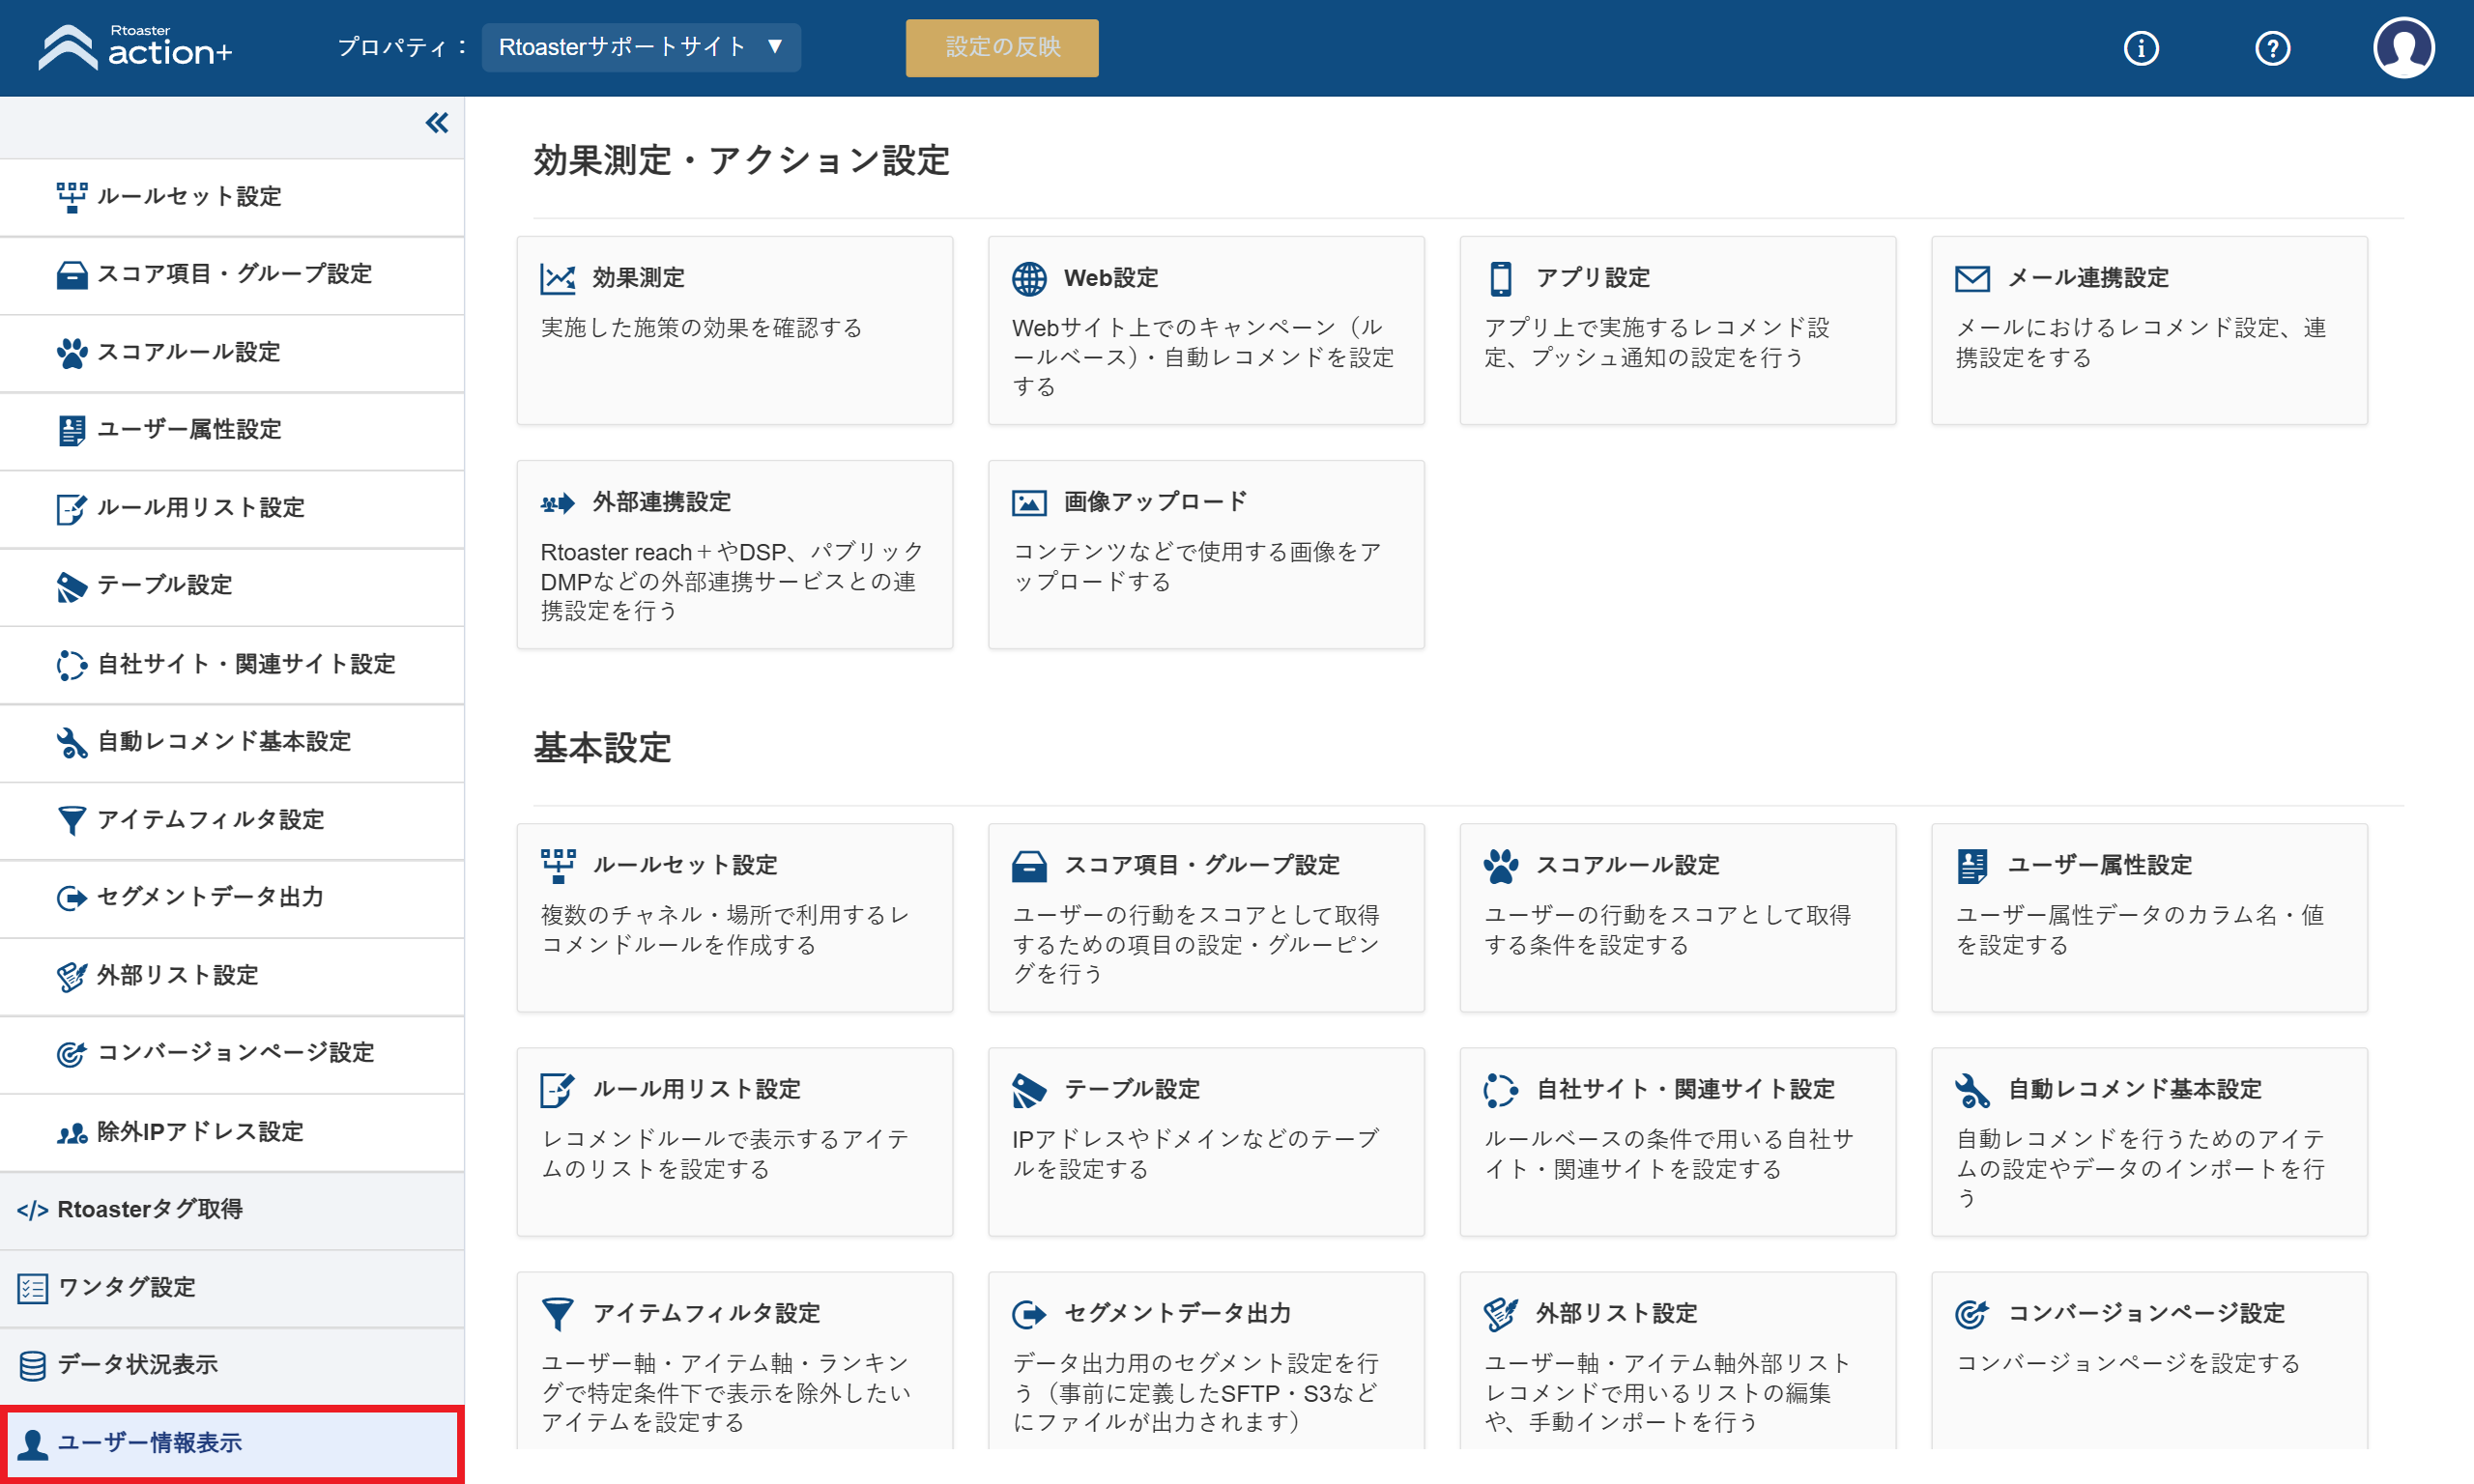Select スコア項目・グループ設定 in the sidebar
Viewport: 2474px width, 1484px height.
tap(232, 275)
